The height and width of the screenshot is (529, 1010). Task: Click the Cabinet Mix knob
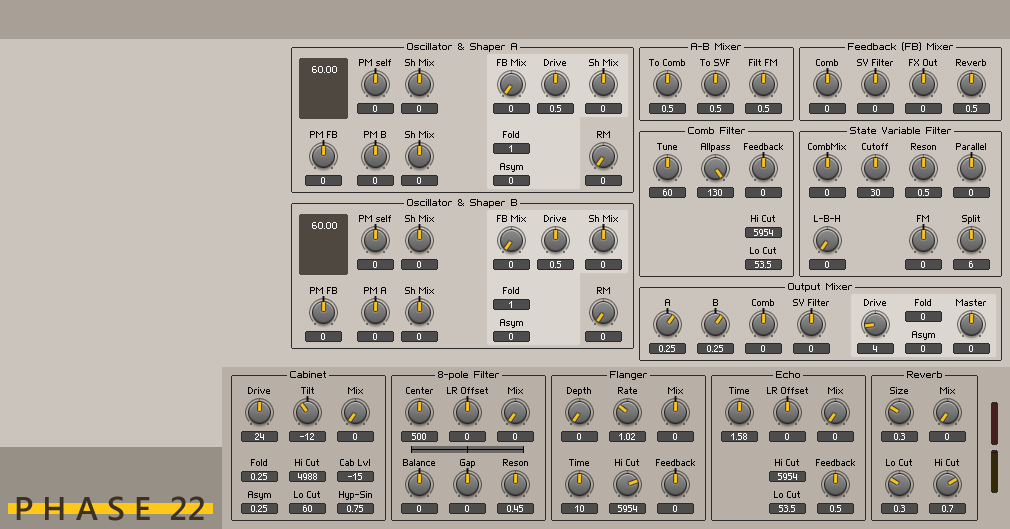click(x=355, y=412)
